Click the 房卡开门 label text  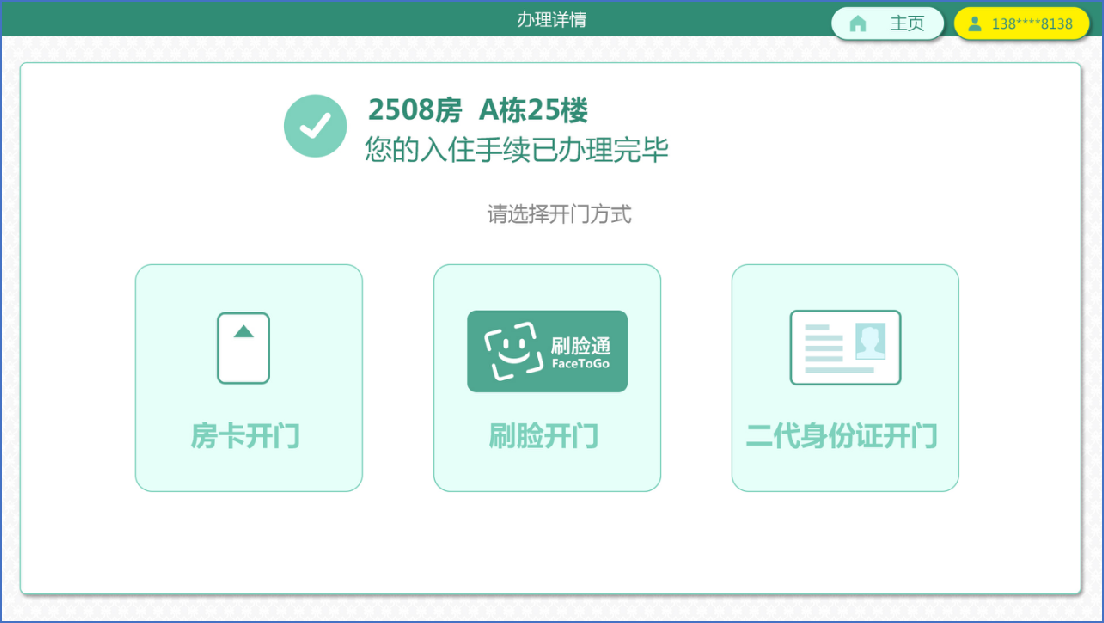(245, 436)
